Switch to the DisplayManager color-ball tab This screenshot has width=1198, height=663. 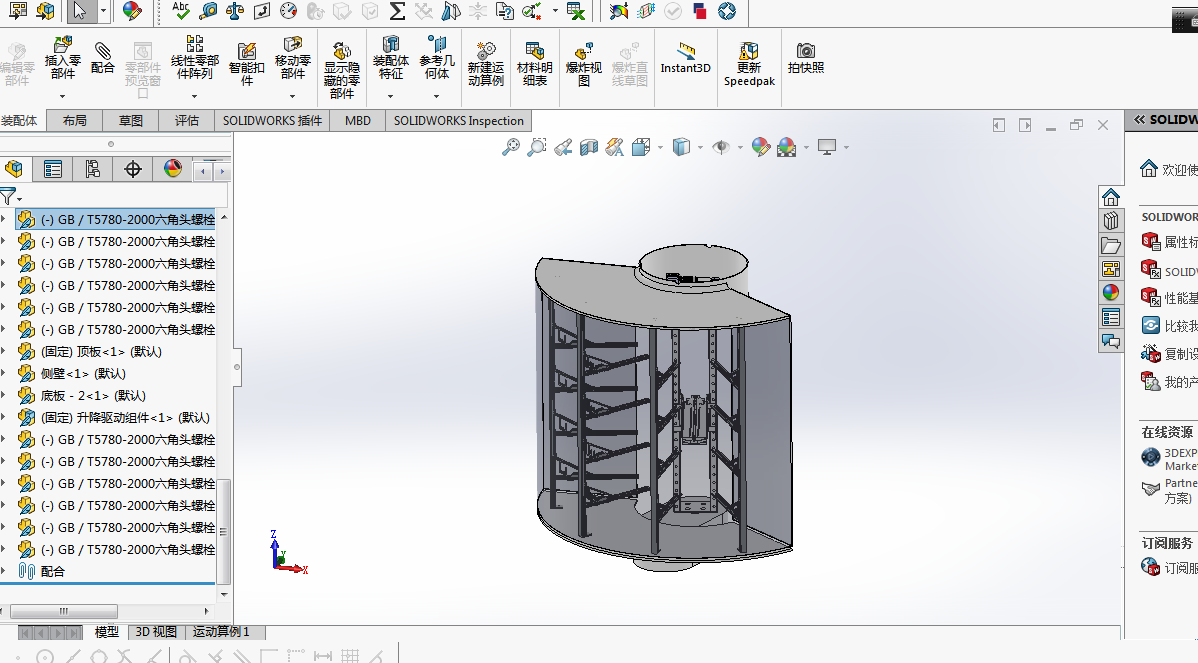coord(173,169)
